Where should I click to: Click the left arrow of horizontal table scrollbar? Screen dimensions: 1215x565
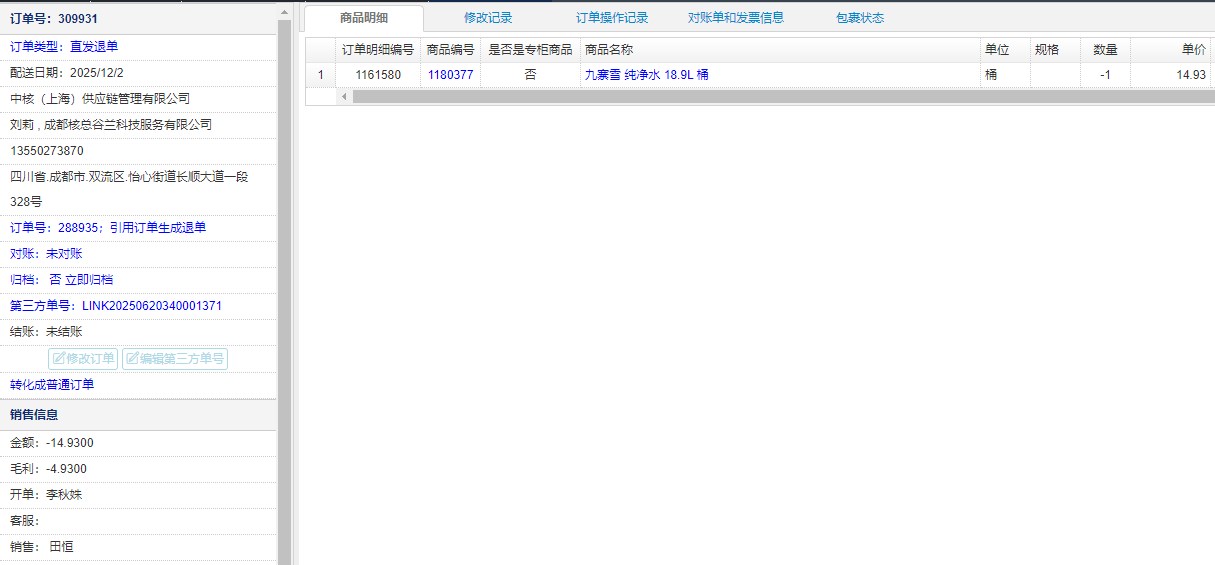[x=345, y=97]
